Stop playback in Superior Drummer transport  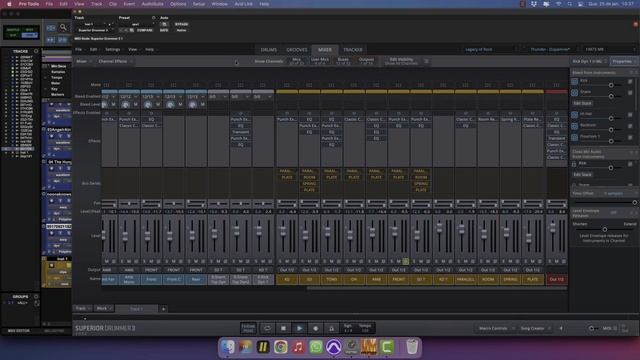click(283, 328)
